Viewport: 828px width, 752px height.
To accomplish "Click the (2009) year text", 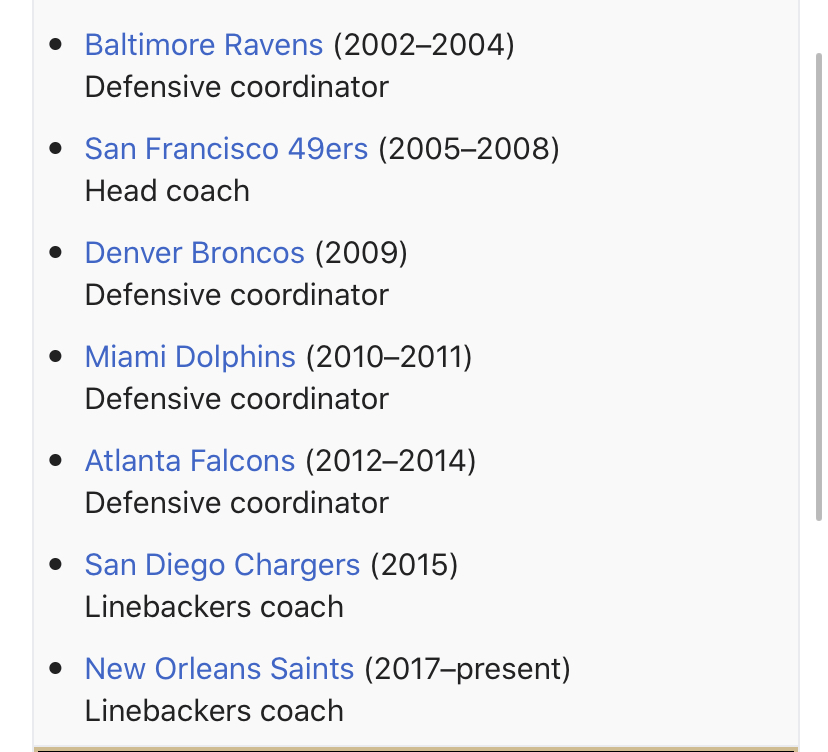I will [x=361, y=253].
